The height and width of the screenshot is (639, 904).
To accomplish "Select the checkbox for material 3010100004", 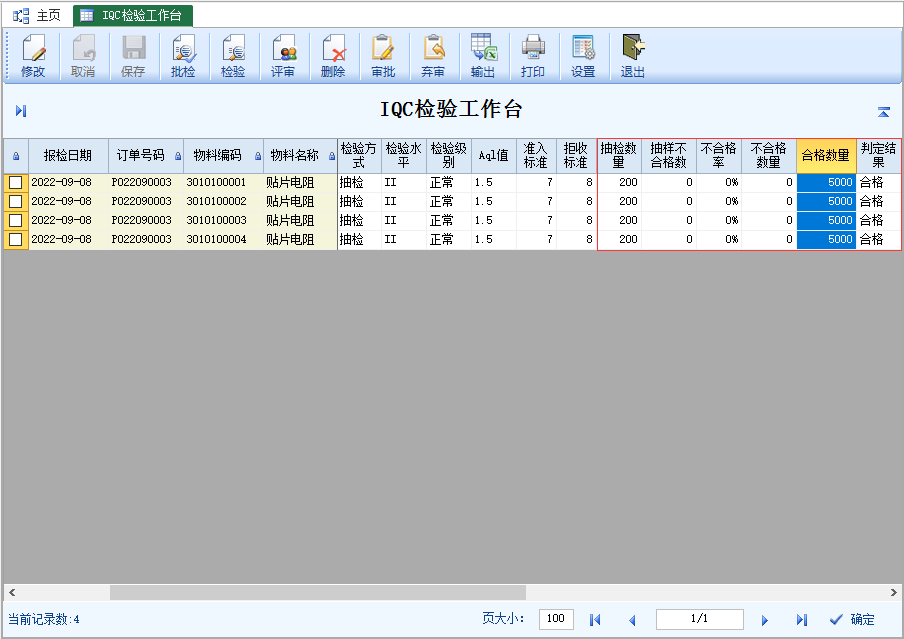I will pyautogui.click(x=16, y=240).
